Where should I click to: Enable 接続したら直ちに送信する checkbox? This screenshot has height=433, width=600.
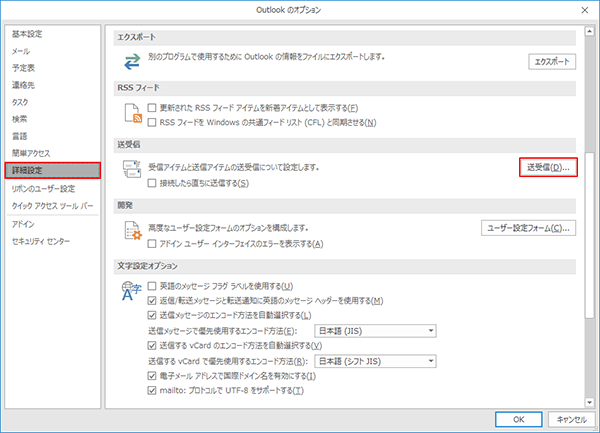pyautogui.click(x=152, y=184)
